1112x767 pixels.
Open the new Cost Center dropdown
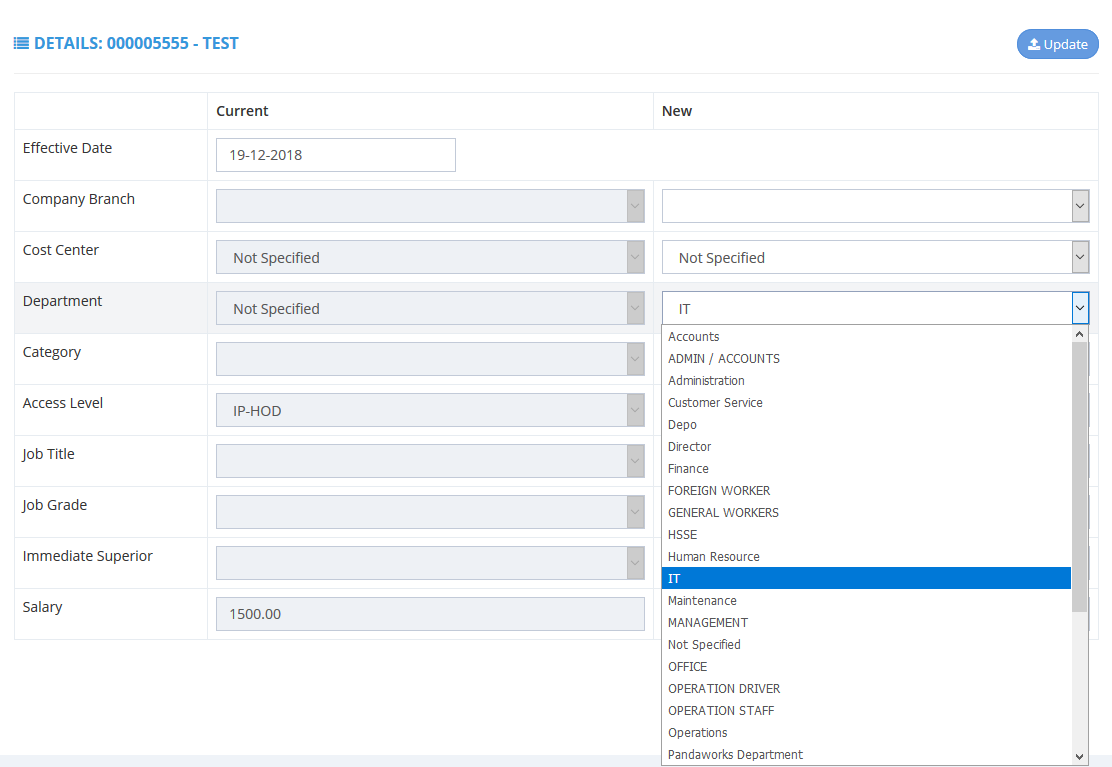coord(874,257)
